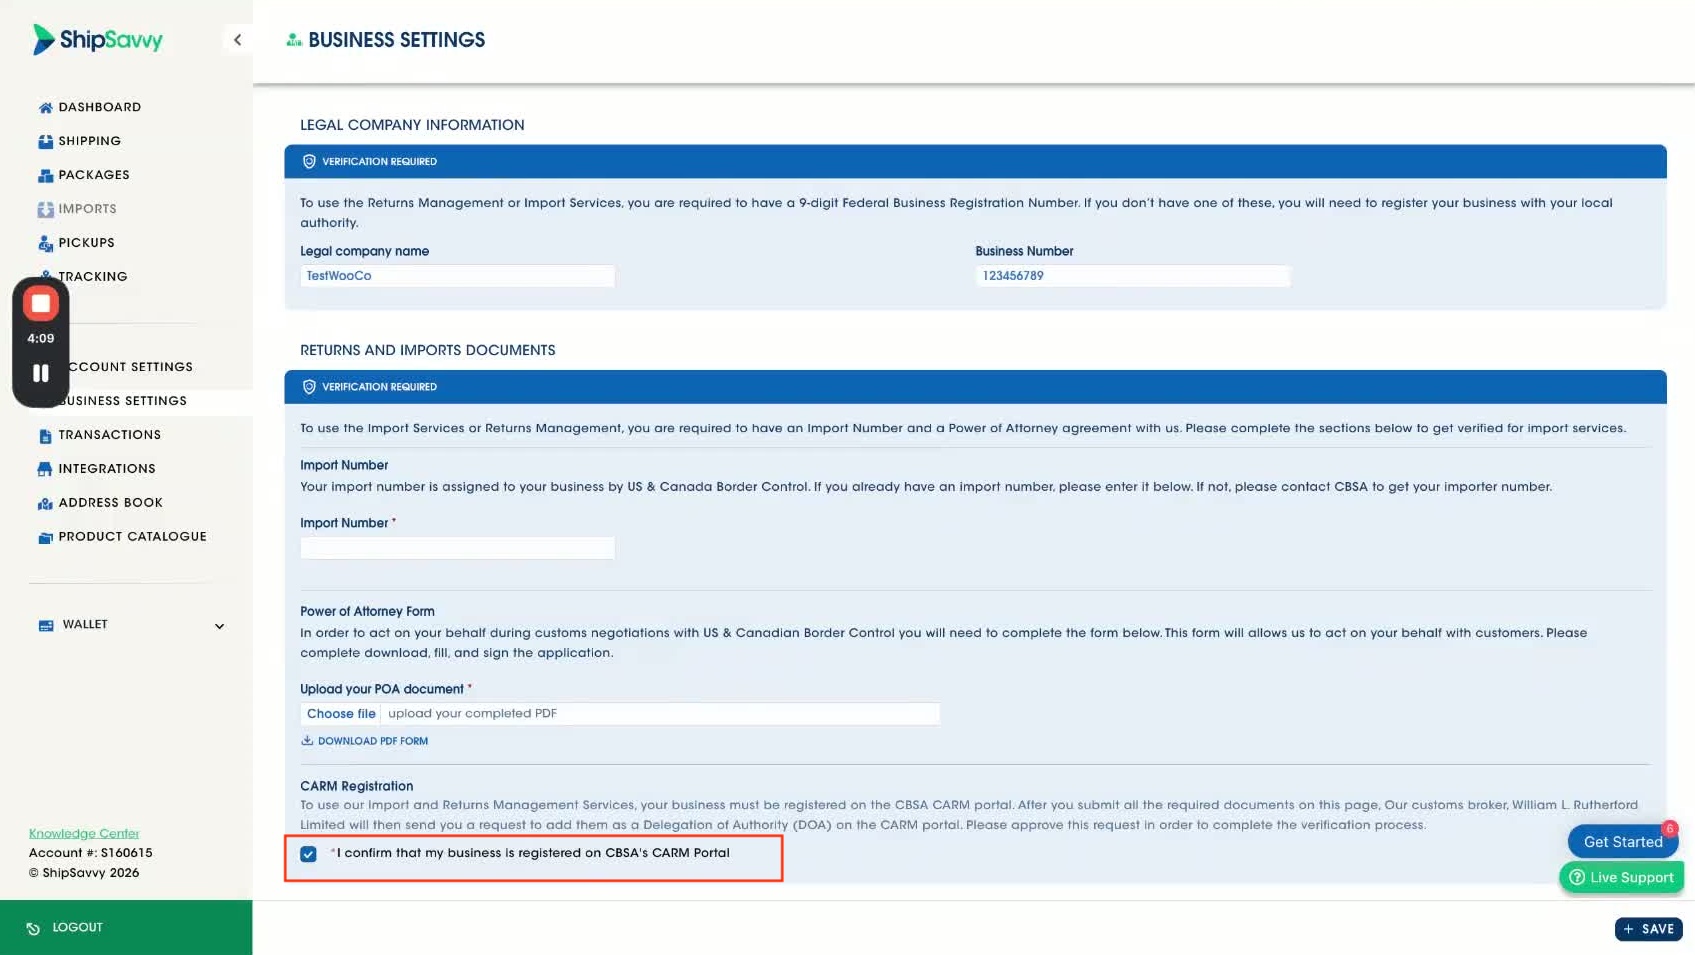This screenshot has height=955, width=1695.
Task: Click the Packages icon in sidebar
Action: [x=45, y=175]
